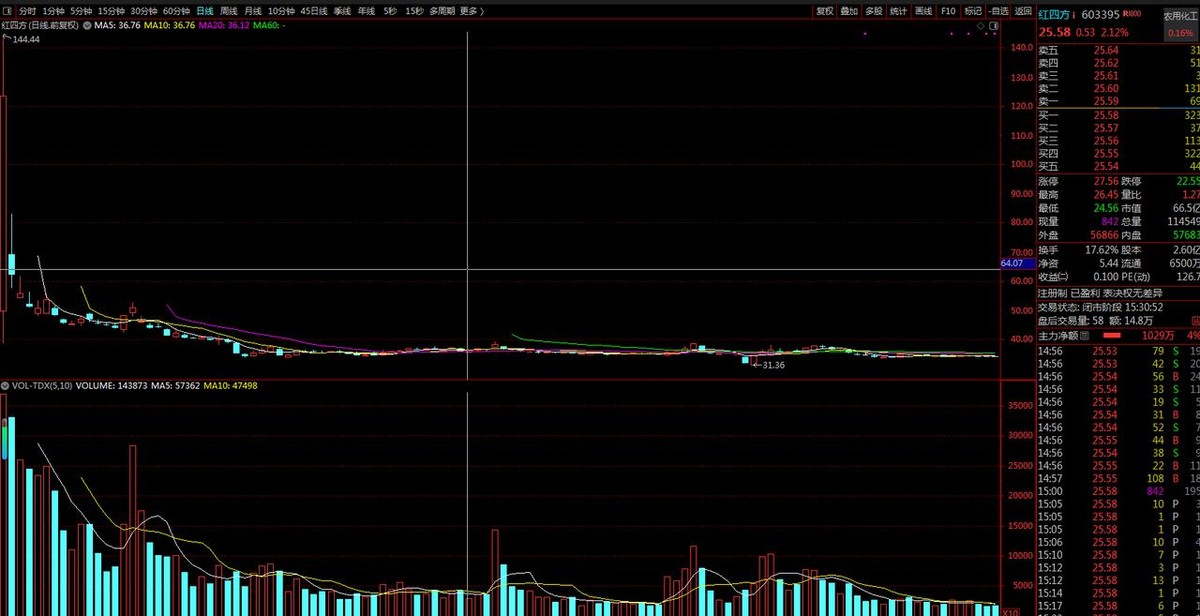The width and height of the screenshot is (1200, 616).
Task: Click the 14:57 trade row with 108
Action: pyautogui.click(x=1119, y=479)
